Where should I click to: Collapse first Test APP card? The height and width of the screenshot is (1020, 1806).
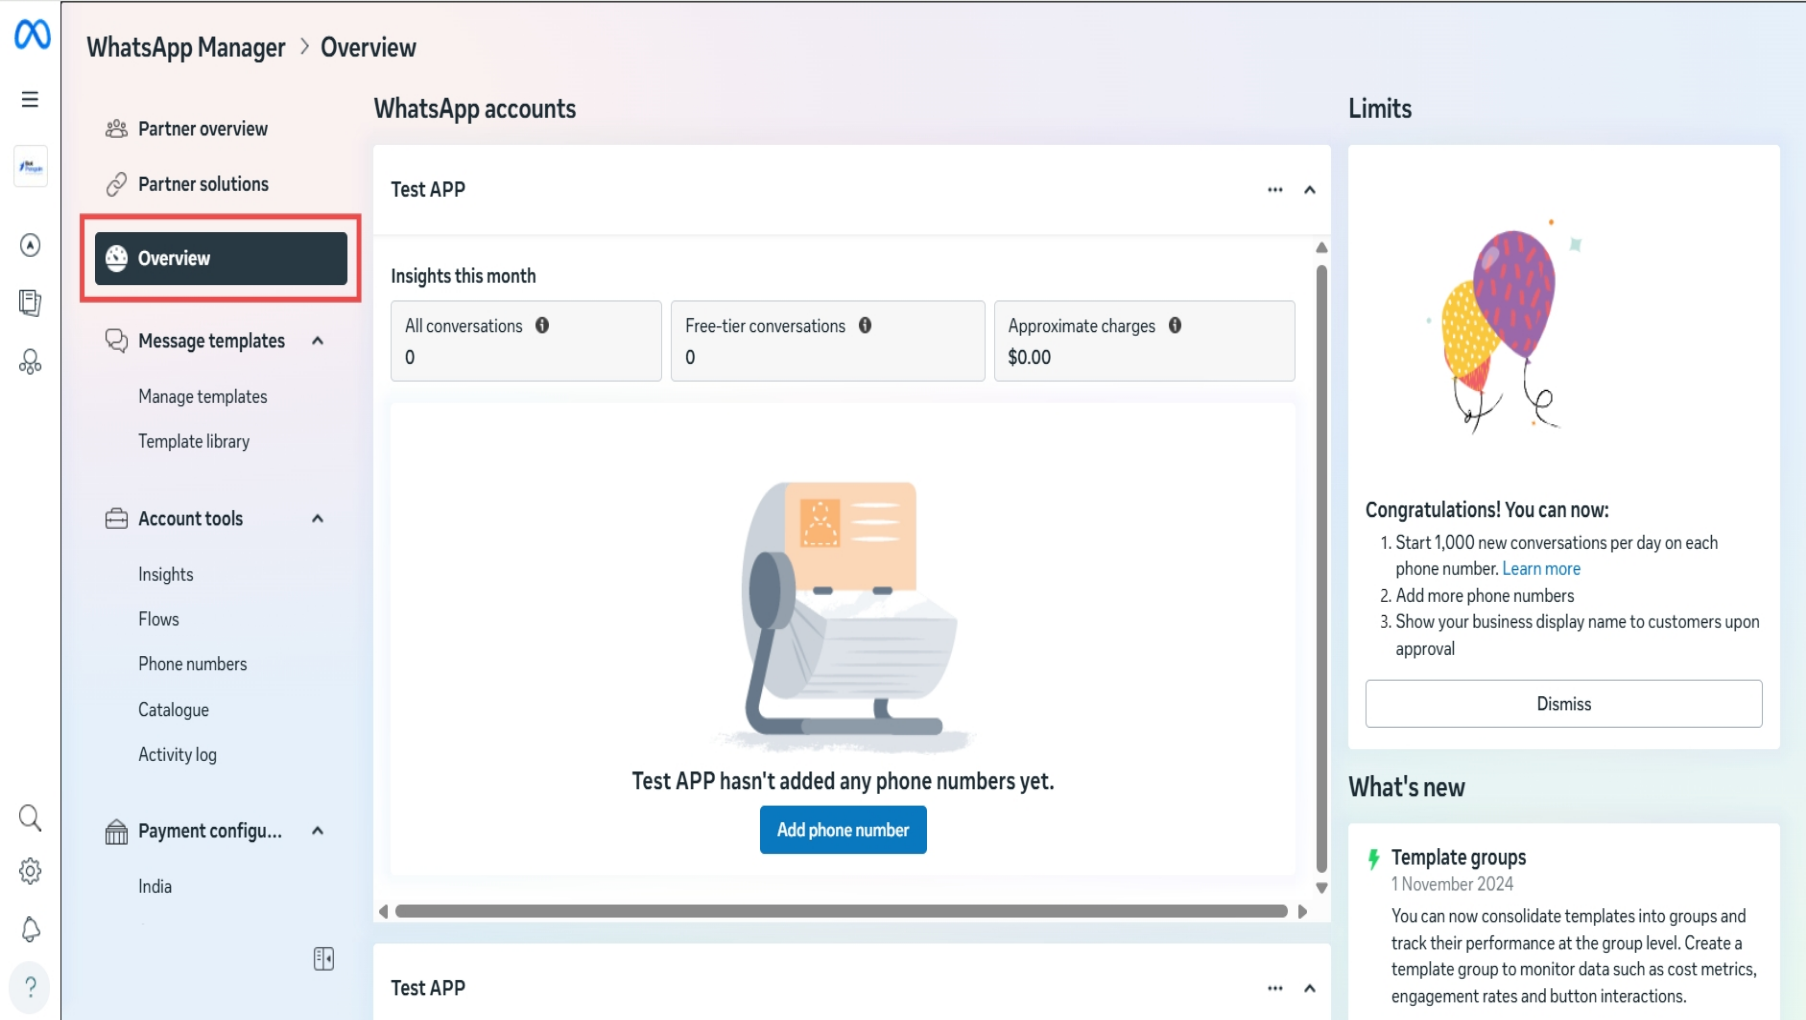pyautogui.click(x=1310, y=189)
